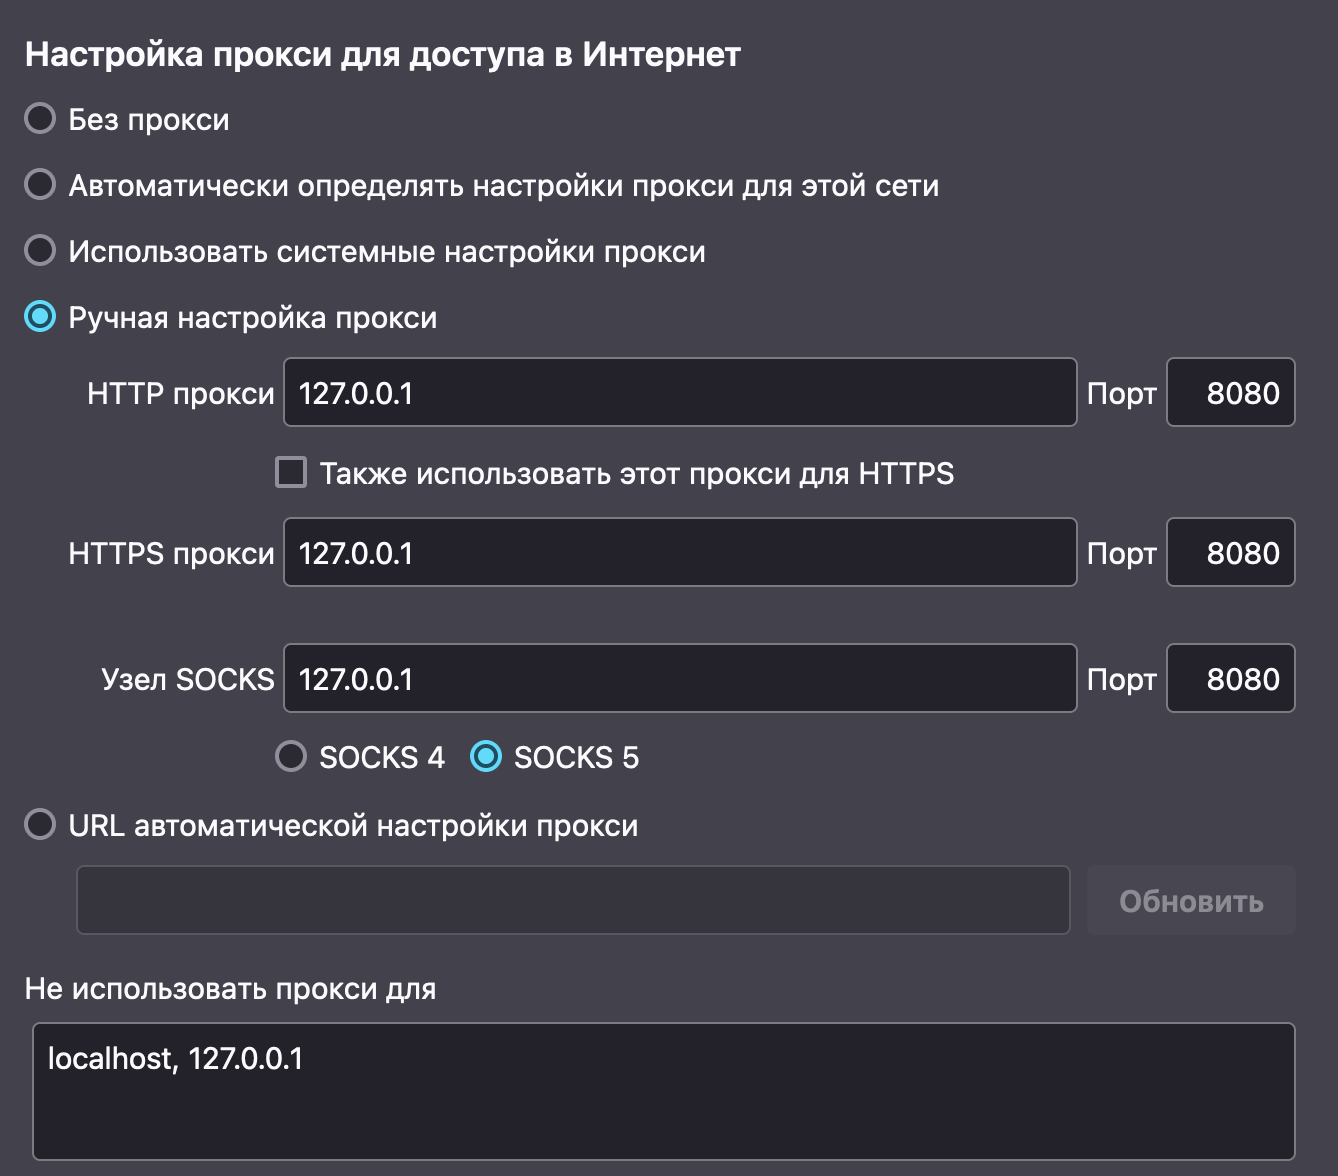Select the SOCKS 5 radio button
The image size is (1338, 1176).
[x=486, y=757]
